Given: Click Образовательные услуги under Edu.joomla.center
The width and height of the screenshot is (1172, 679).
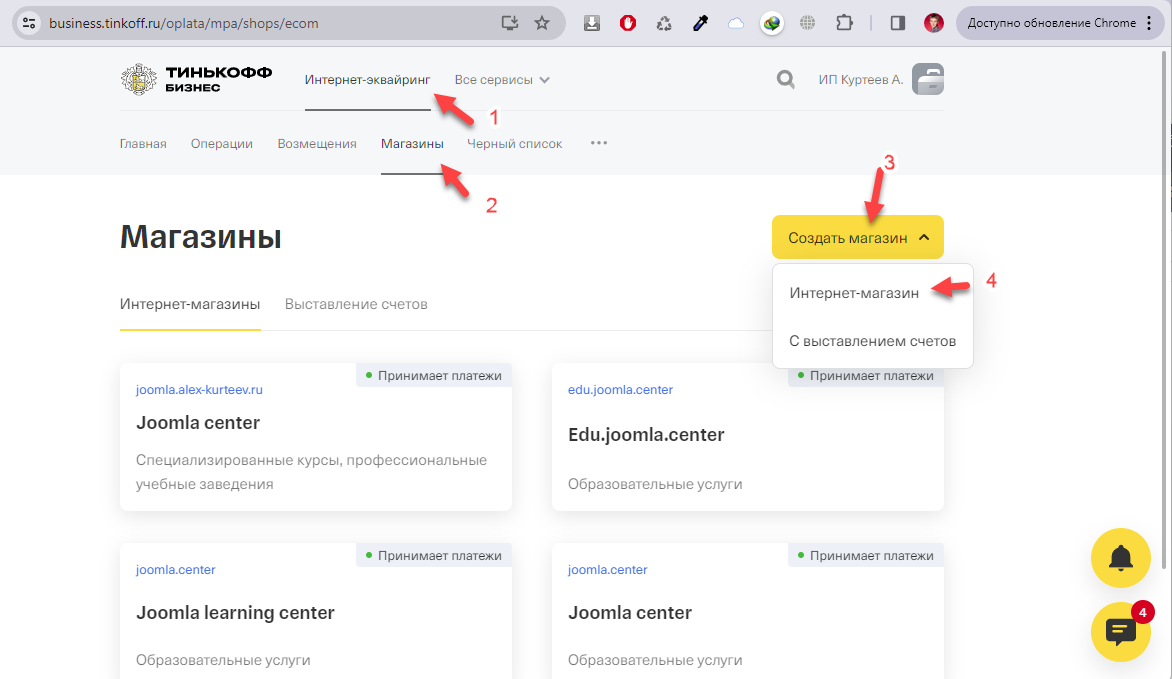Looking at the screenshot, I should [655, 484].
